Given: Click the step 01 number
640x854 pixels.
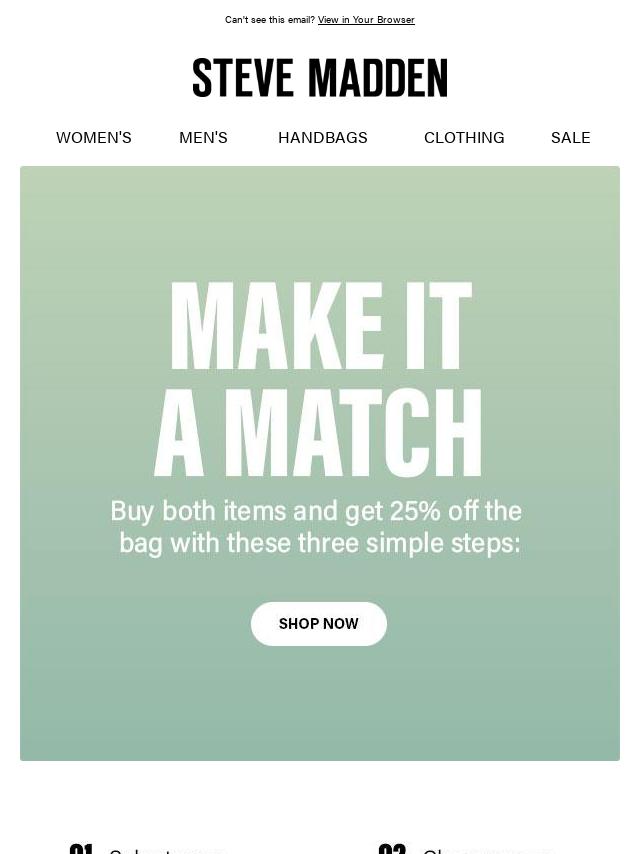Looking at the screenshot, I should pyautogui.click(x=82, y=849).
